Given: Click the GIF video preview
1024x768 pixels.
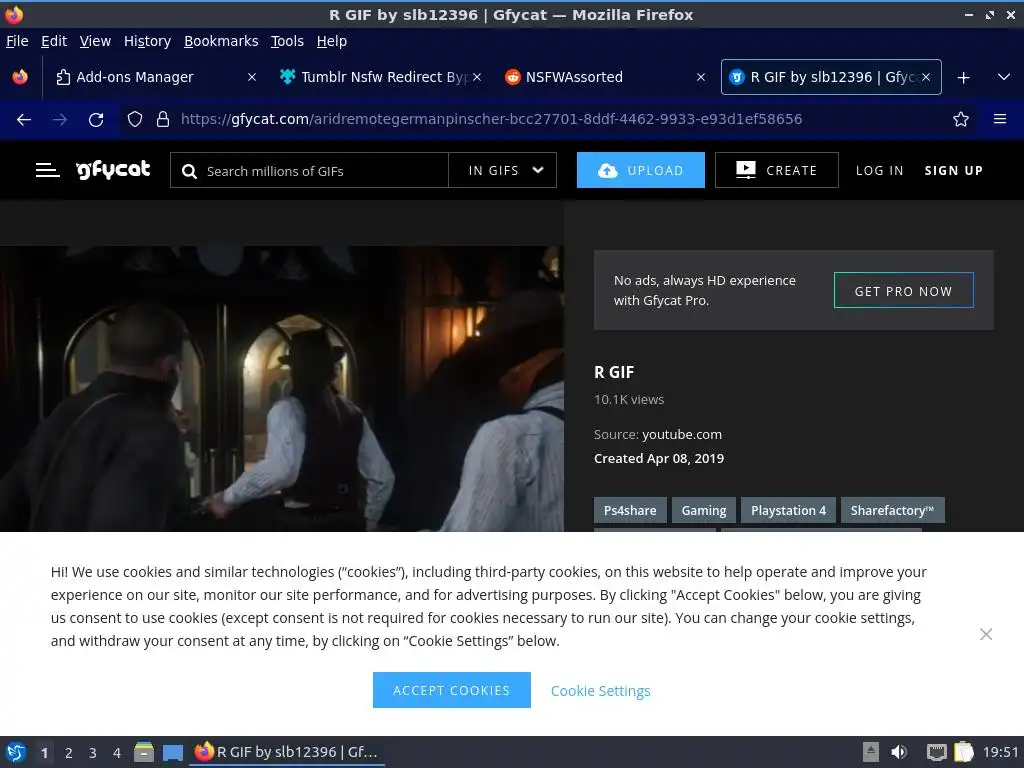Looking at the screenshot, I should click(x=281, y=389).
